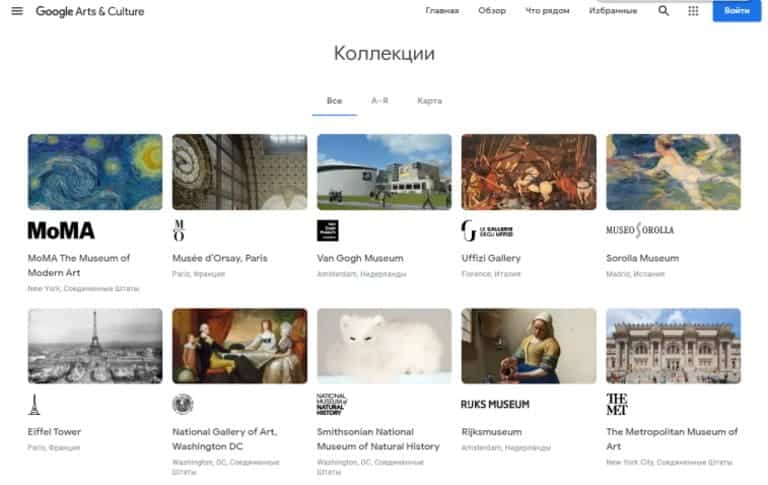
Task: Open The Metropolitan Museum of Art title
Action: (672, 439)
